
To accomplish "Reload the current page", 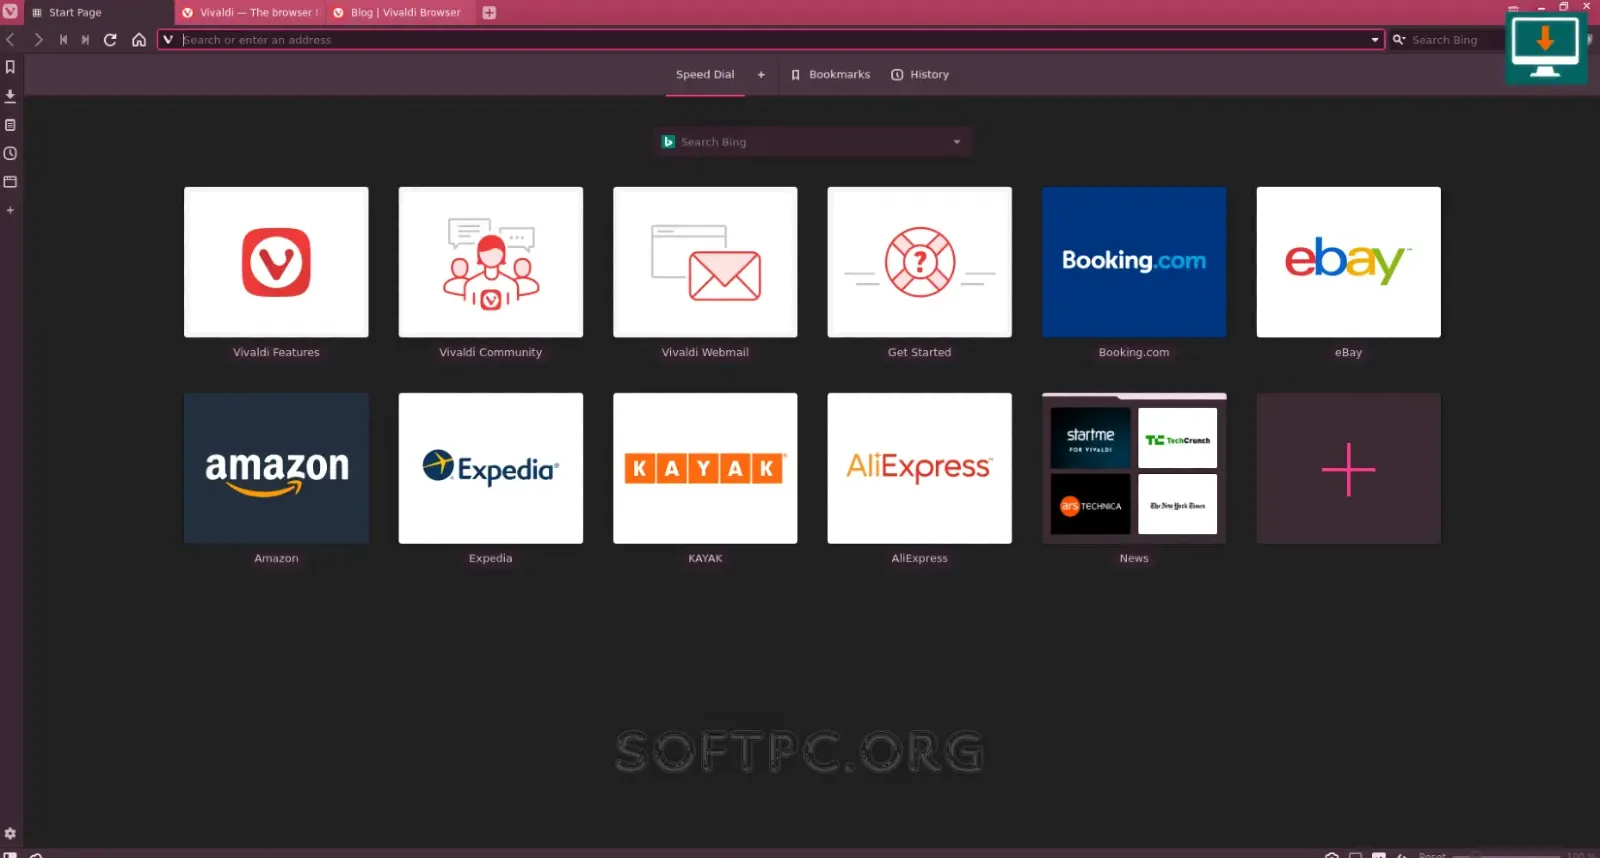I will coord(111,40).
